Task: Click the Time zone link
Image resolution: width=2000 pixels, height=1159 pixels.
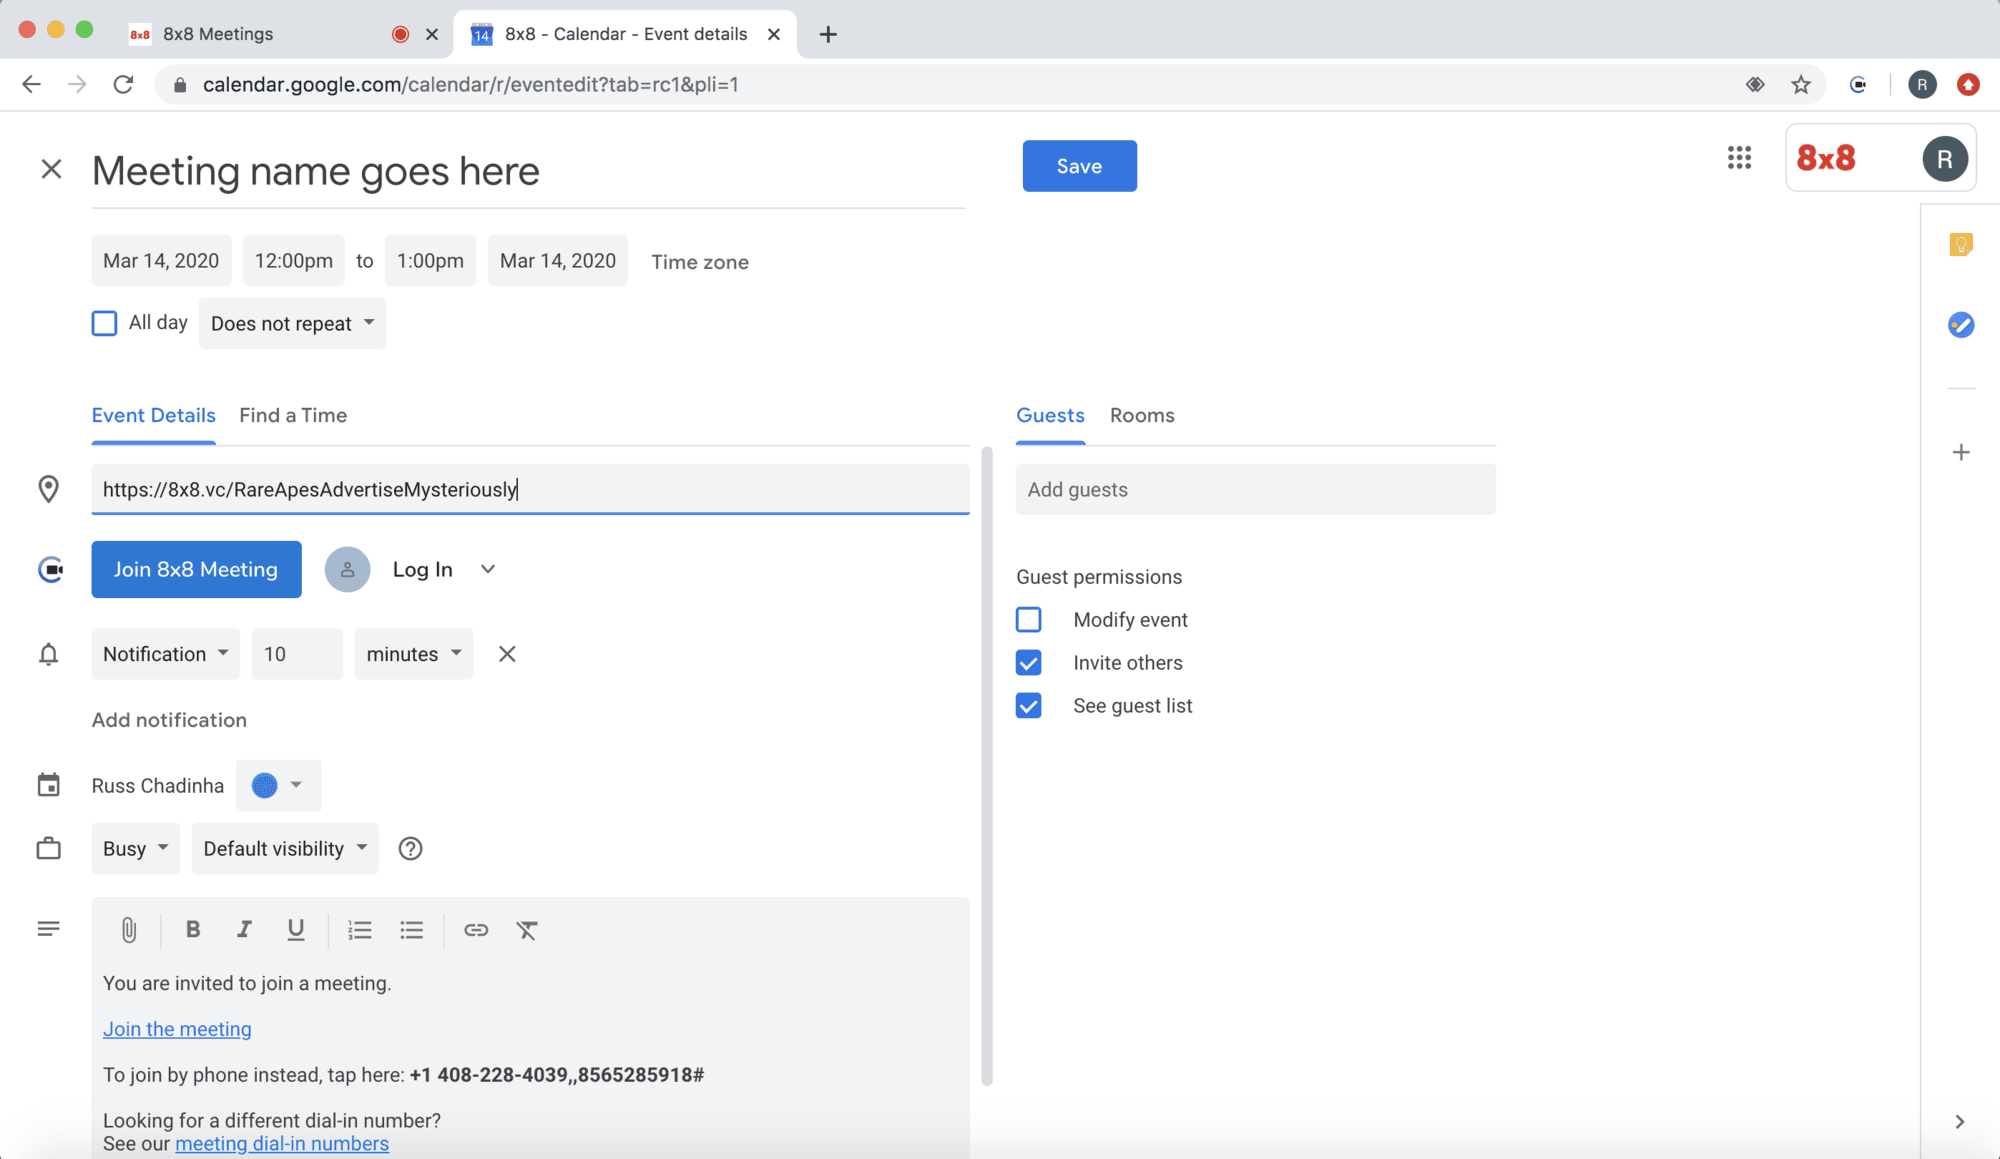Action: click(700, 262)
